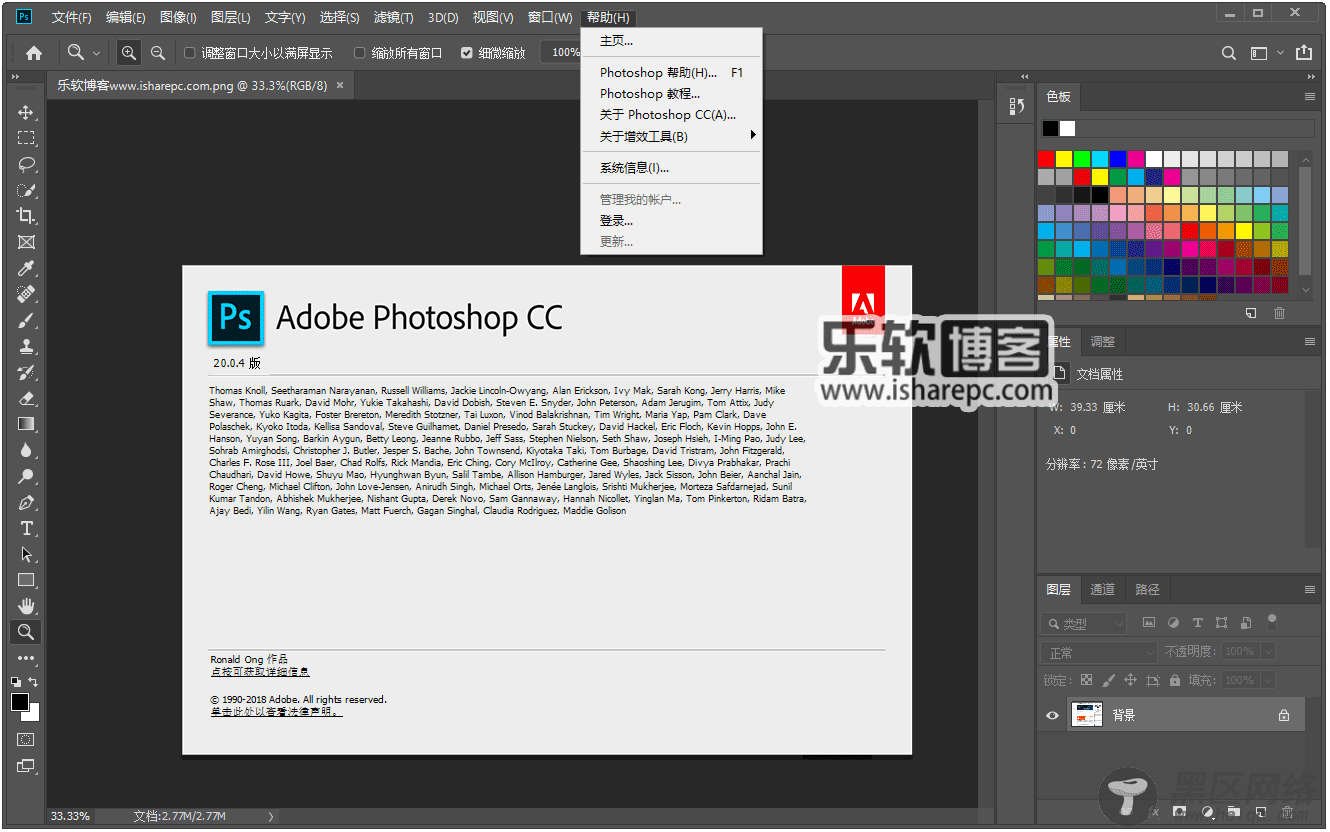Select the Eraser tool
The height and width of the screenshot is (832, 1330).
pyautogui.click(x=26, y=398)
